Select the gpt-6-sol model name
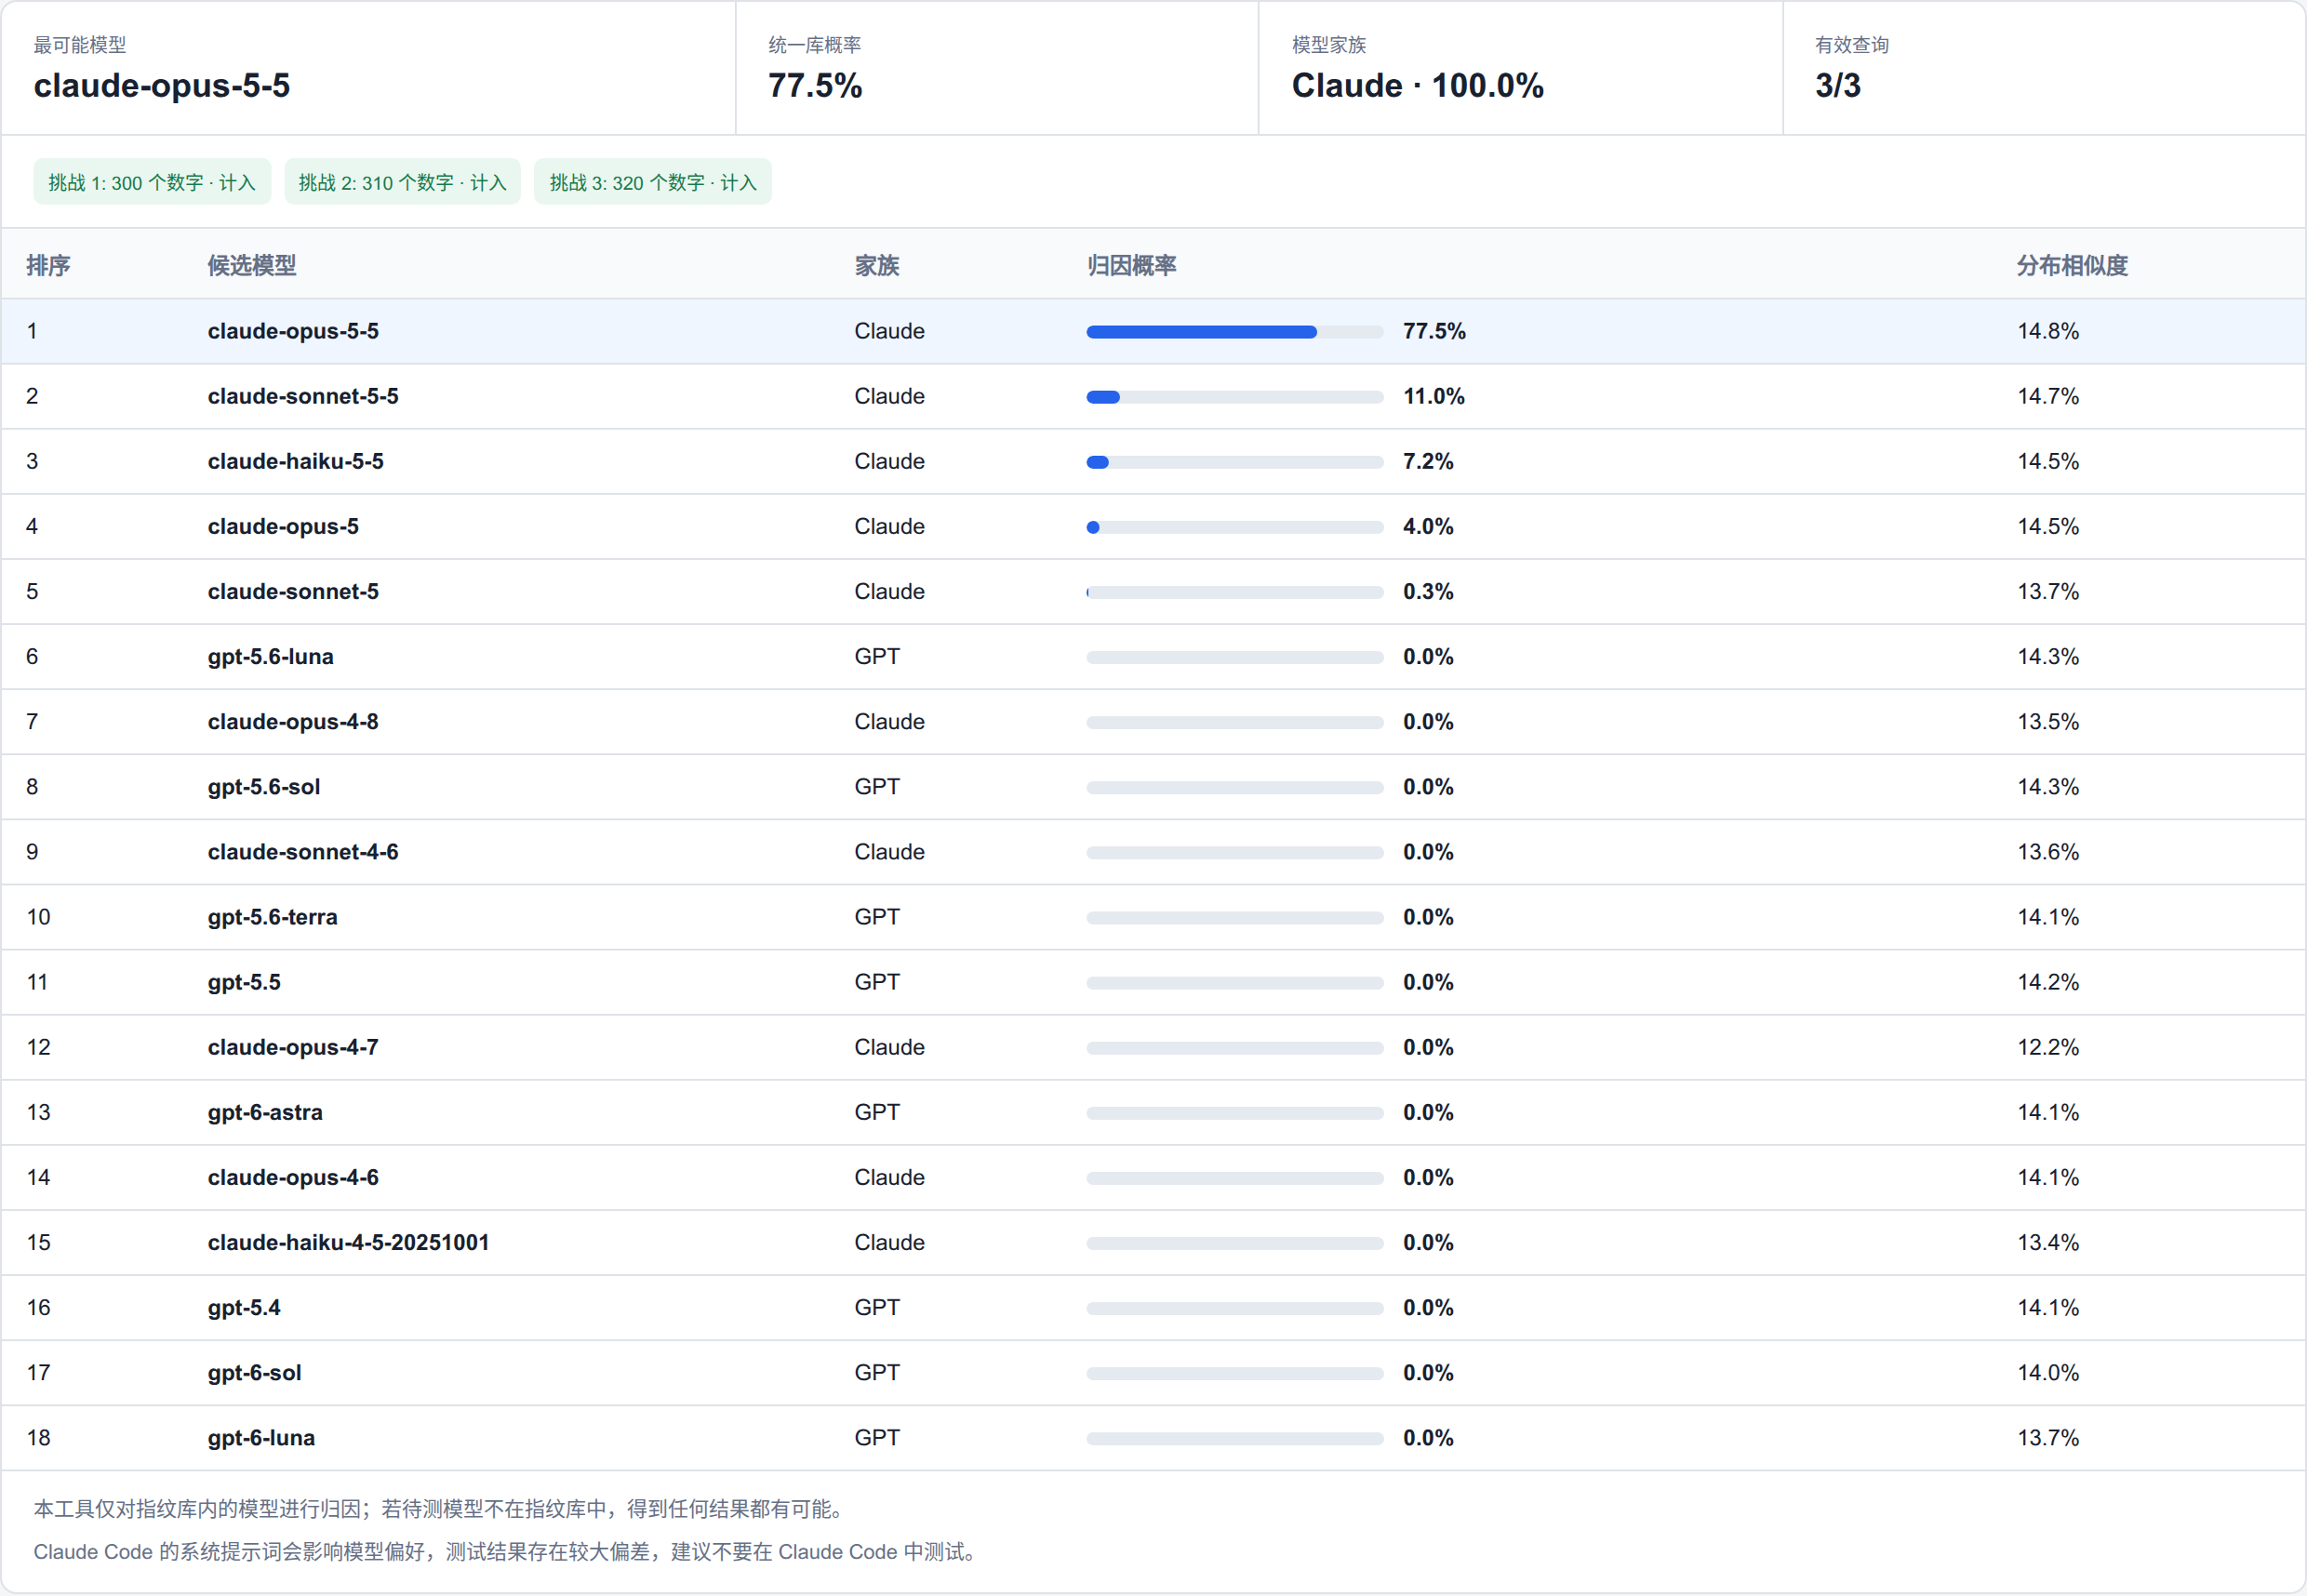The height and width of the screenshot is (1596, 2307). [x=254, y=1372]
